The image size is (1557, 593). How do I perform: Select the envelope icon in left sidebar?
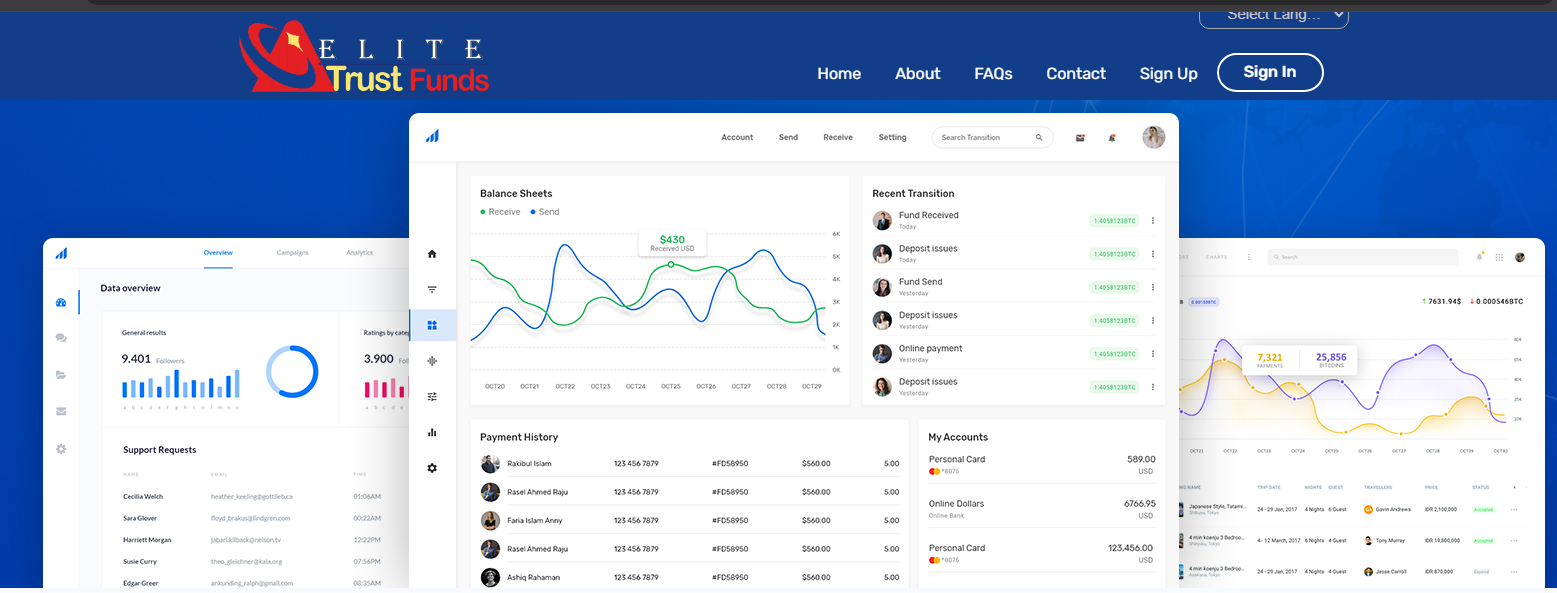pyautogui.click(x=61, y=411)
